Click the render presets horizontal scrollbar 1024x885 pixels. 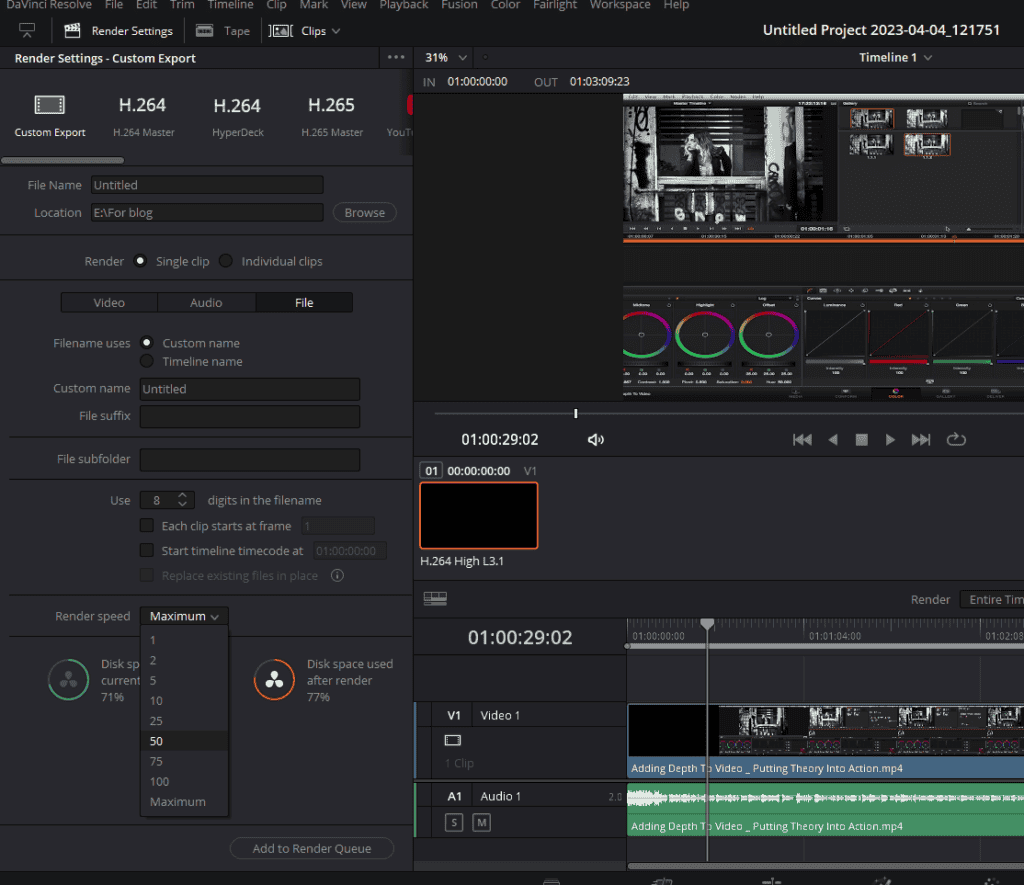pos(63,160)
